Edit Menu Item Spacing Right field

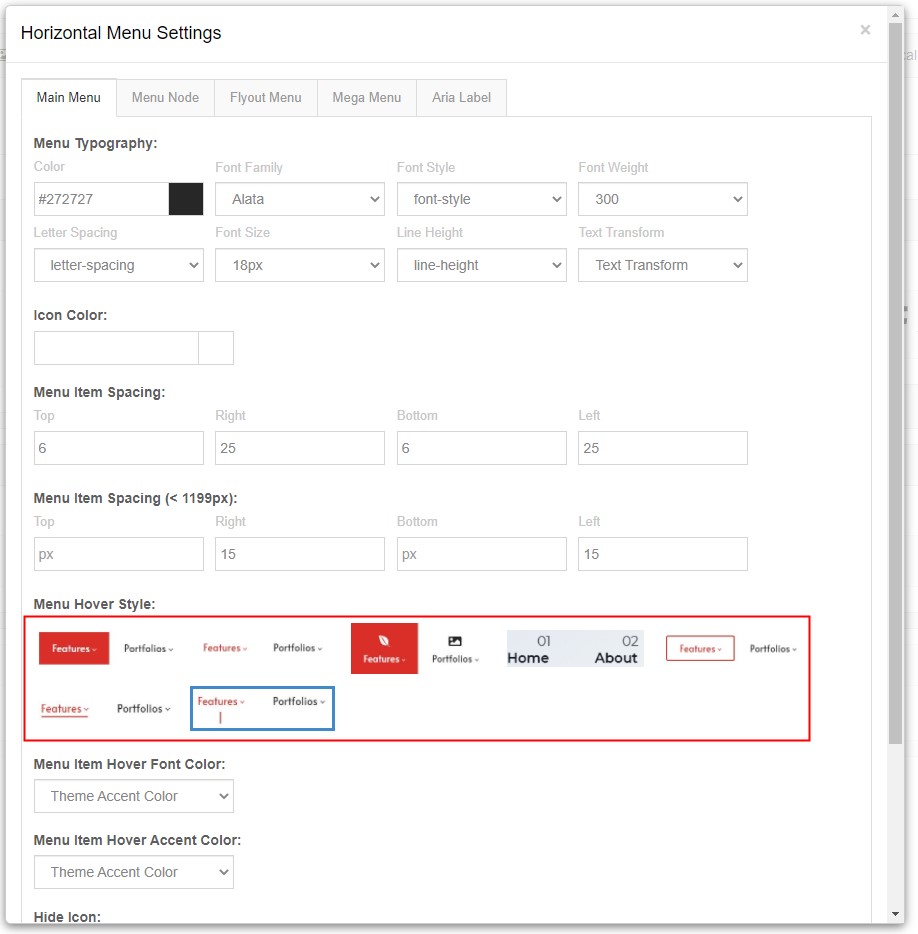pyautogui.click(x=300, y=448)
